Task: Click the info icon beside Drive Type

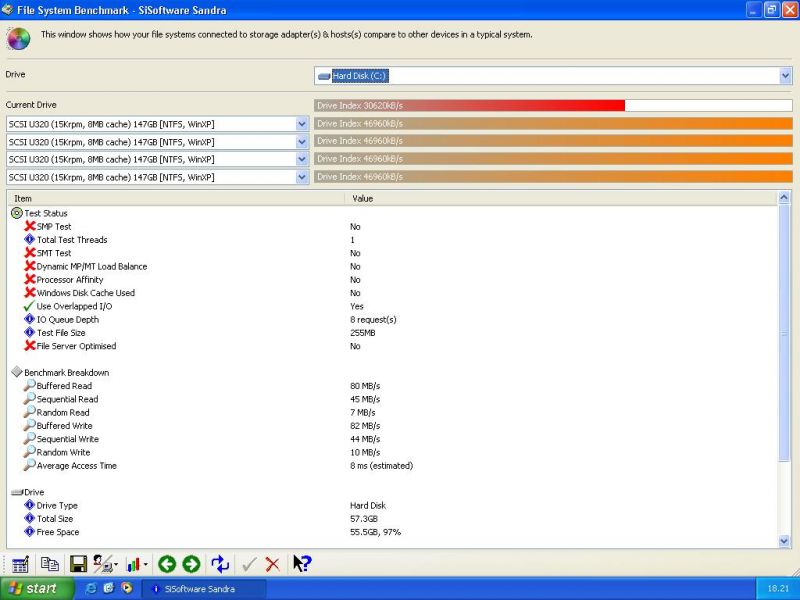Action: coord(30,505)
